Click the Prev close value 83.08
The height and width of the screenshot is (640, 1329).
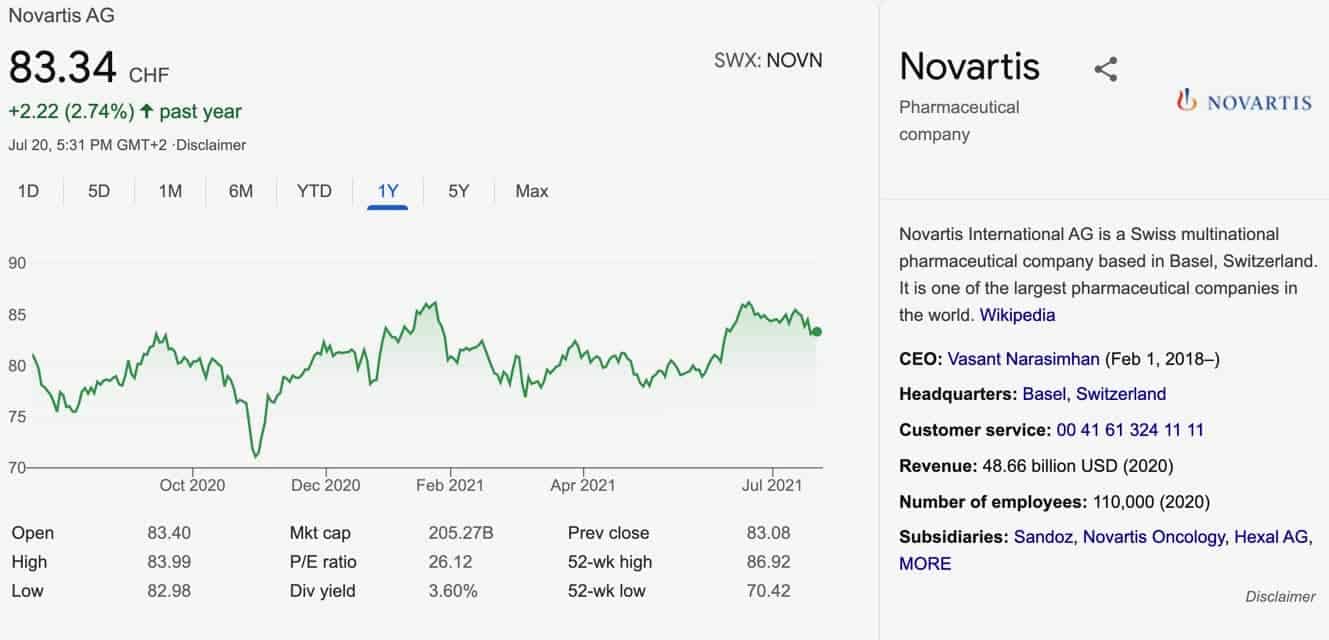pos(768,533)
